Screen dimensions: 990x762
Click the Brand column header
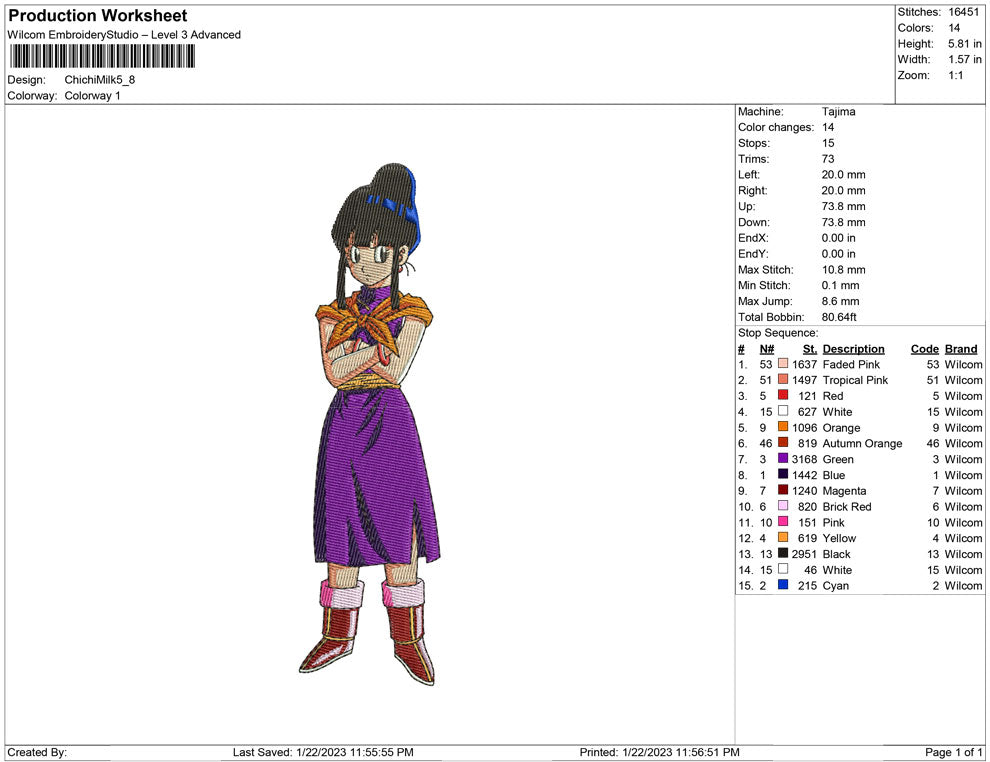tap(960, 348)
